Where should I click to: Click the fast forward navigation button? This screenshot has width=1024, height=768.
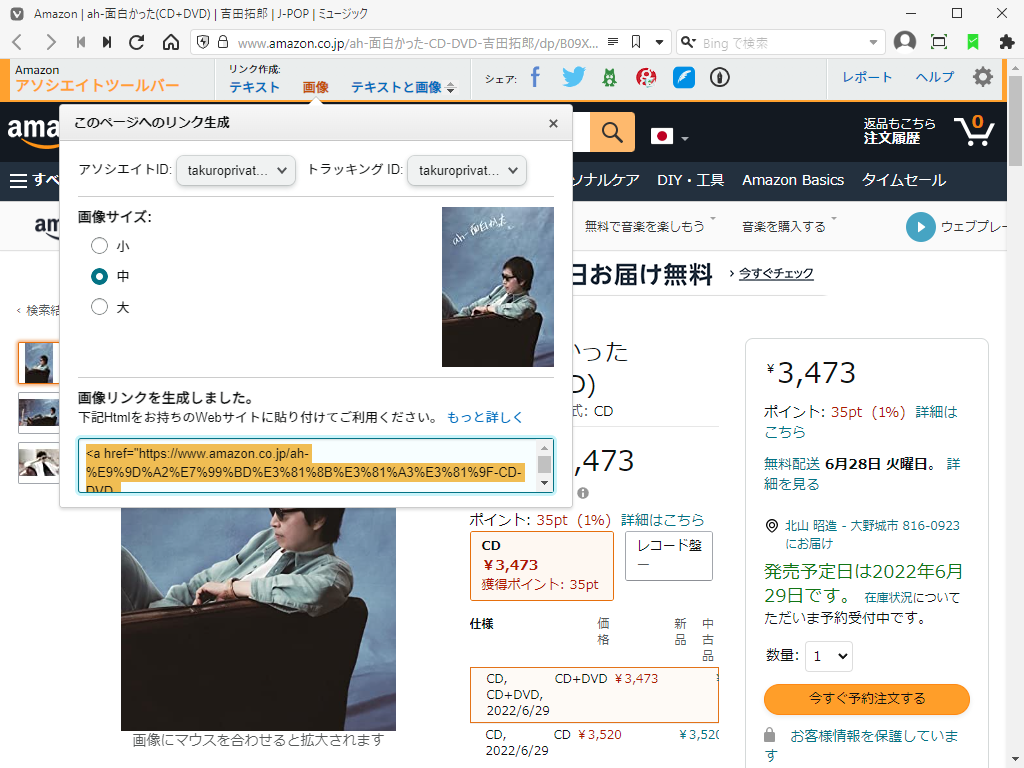click(107, 42)
